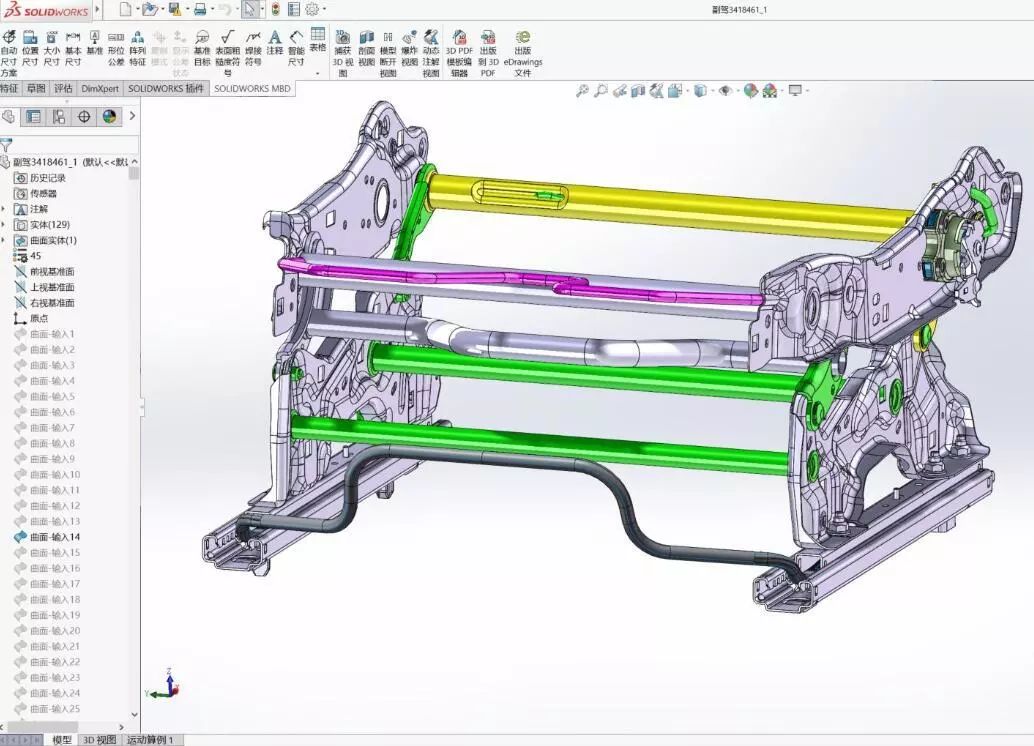Expand the 实体(129) solid bodies folder

click(5, 225)
